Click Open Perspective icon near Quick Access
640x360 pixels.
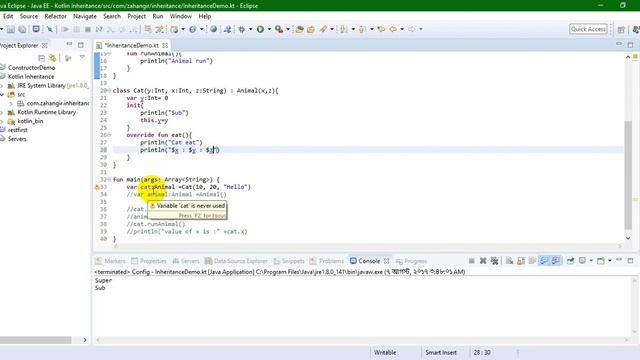[621, 29]
